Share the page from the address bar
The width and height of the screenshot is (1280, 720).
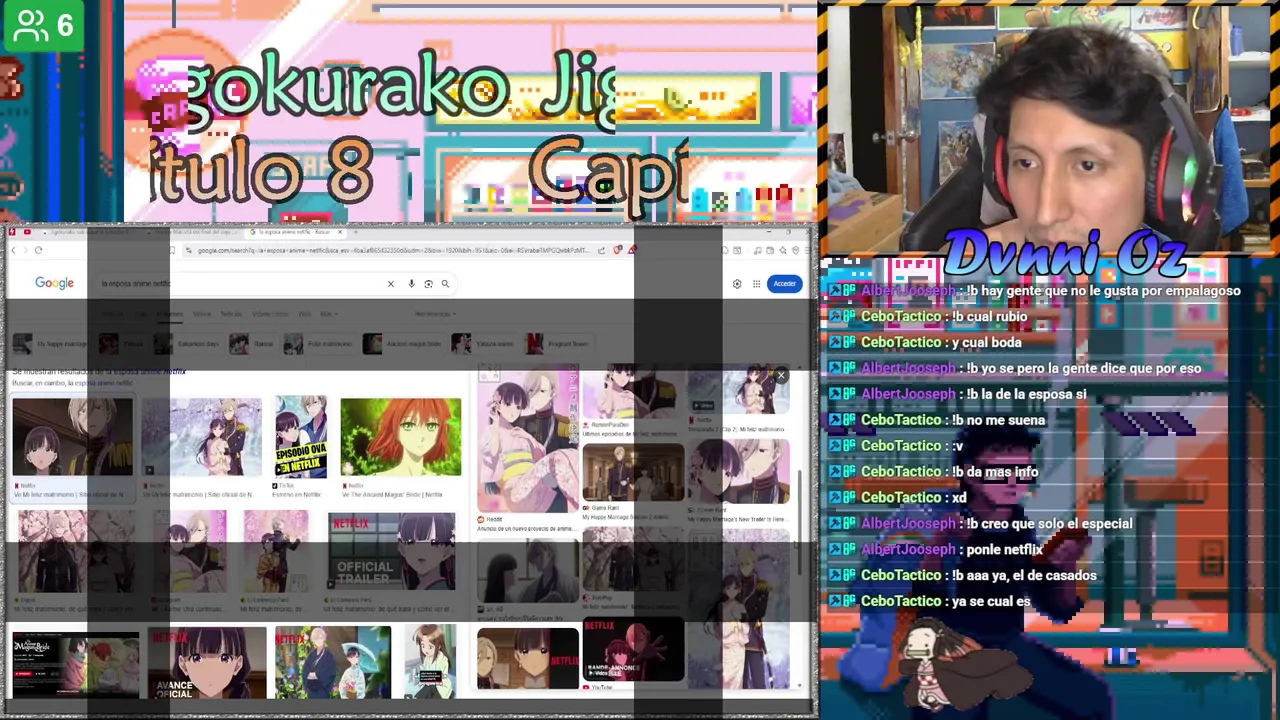(601, 250)
